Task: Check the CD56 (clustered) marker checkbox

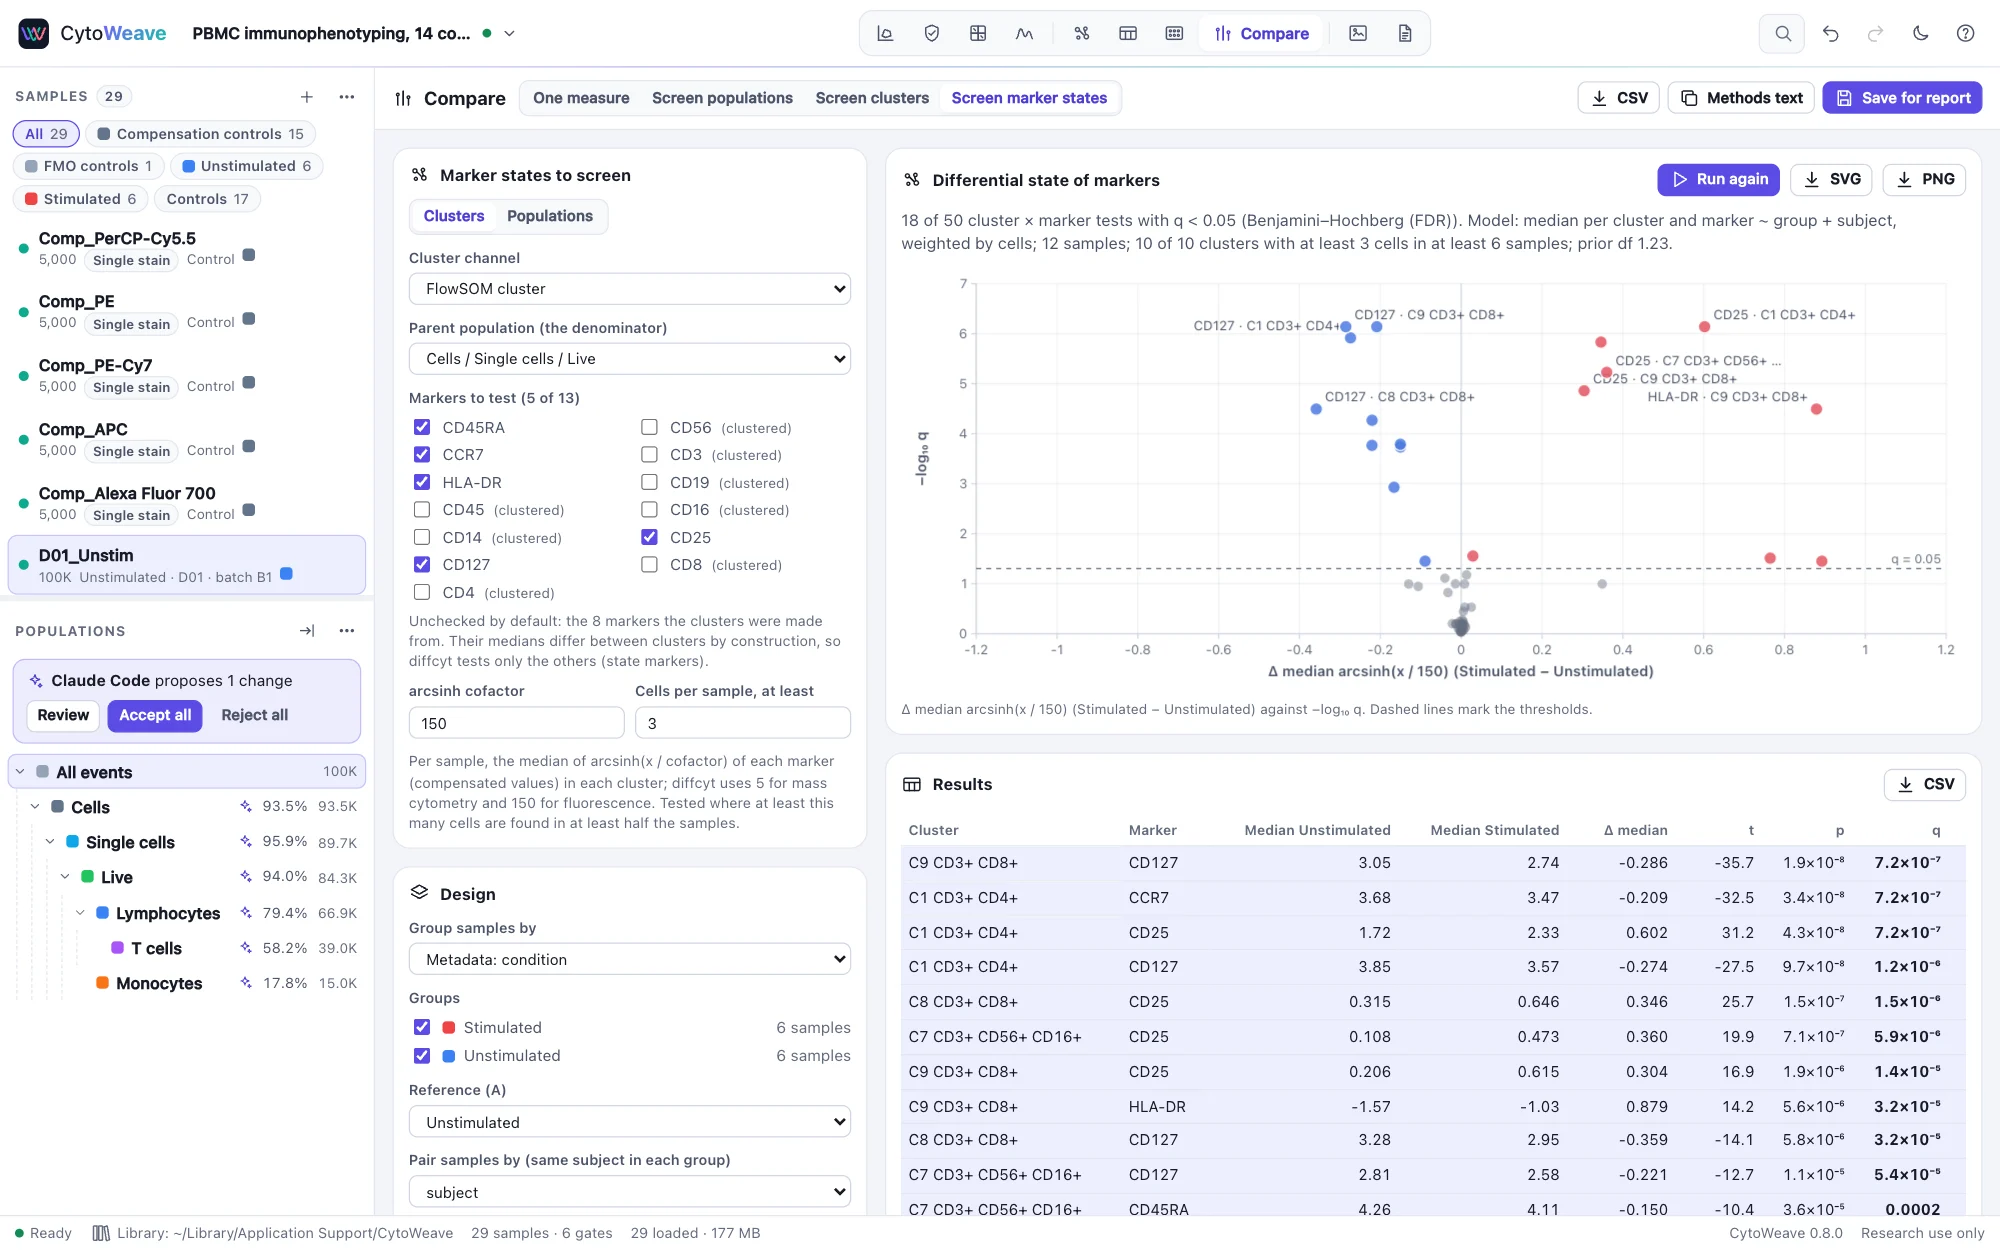Action: [650, 427]
